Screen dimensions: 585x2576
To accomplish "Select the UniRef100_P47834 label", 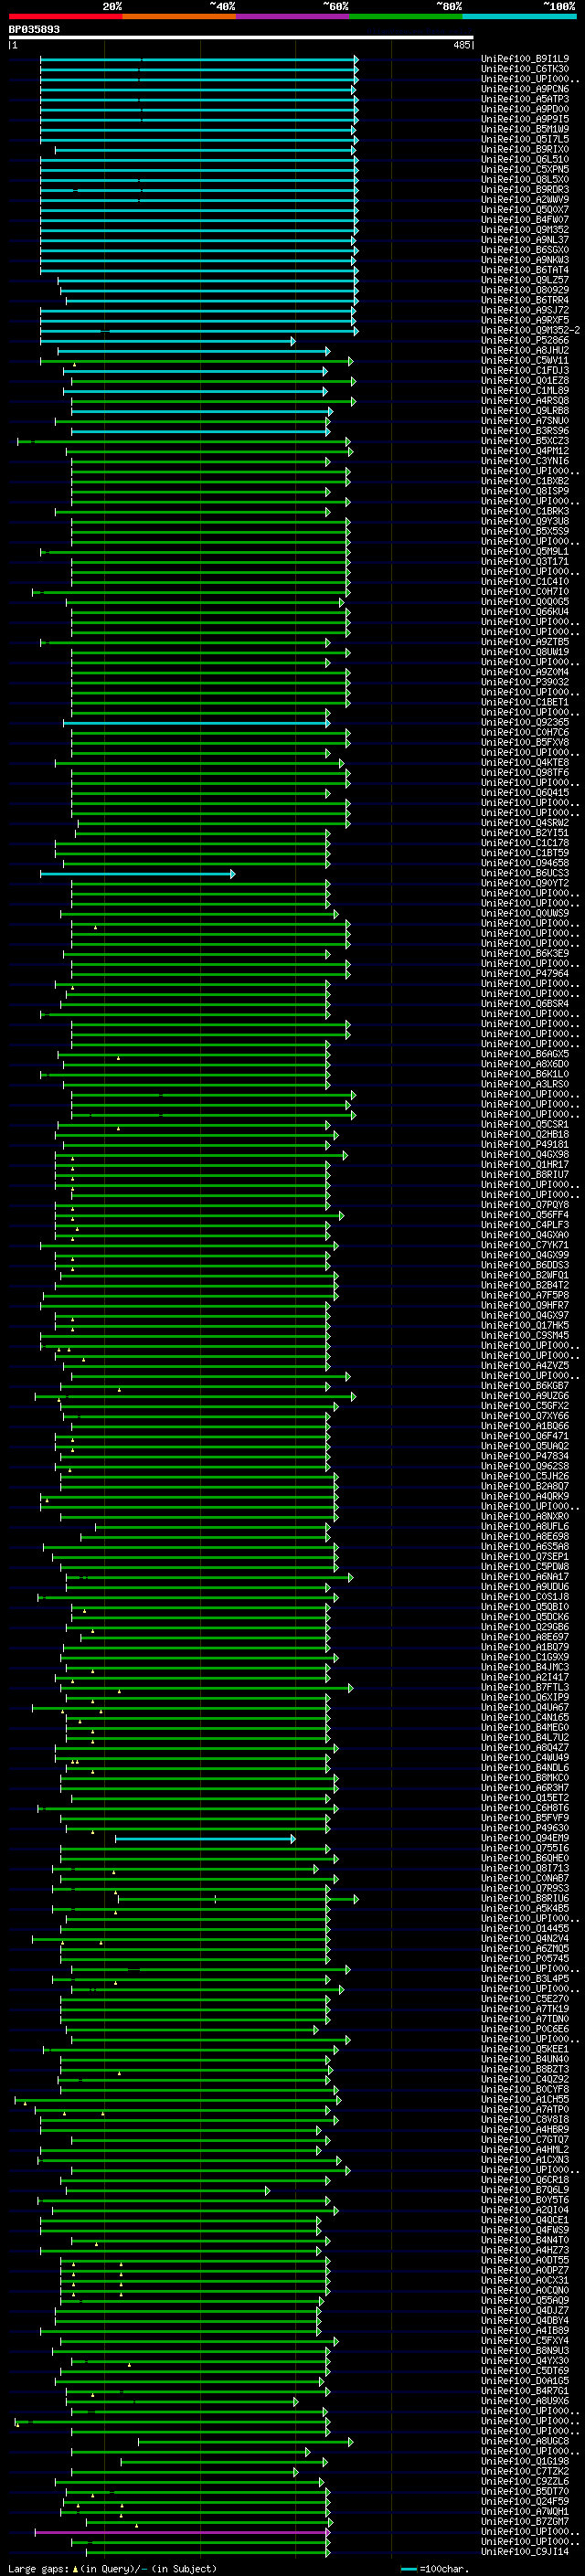I will pos(525,1457).
